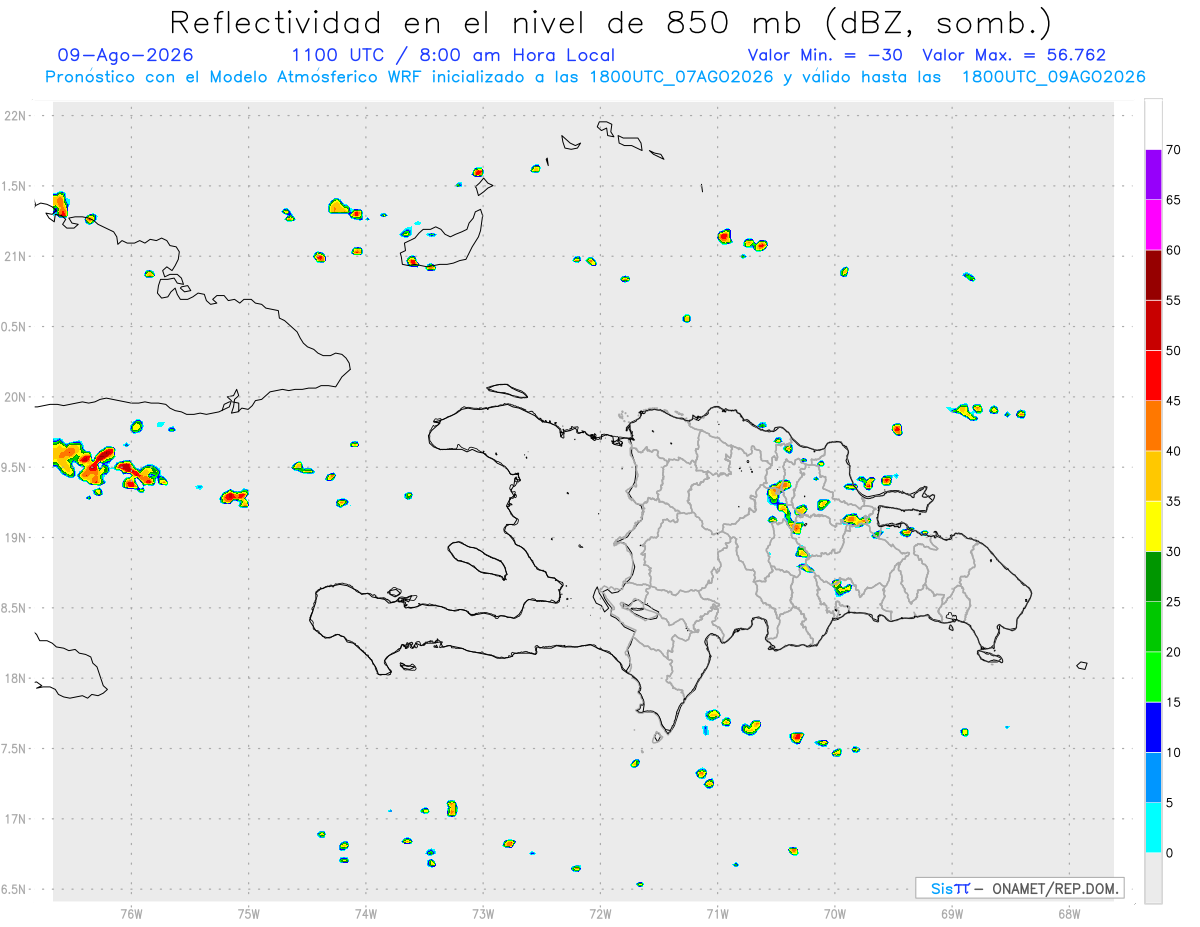This screenshot has width=1200, height=927.
Task: Click the latitude label '20N'
Action: point(17,397)
